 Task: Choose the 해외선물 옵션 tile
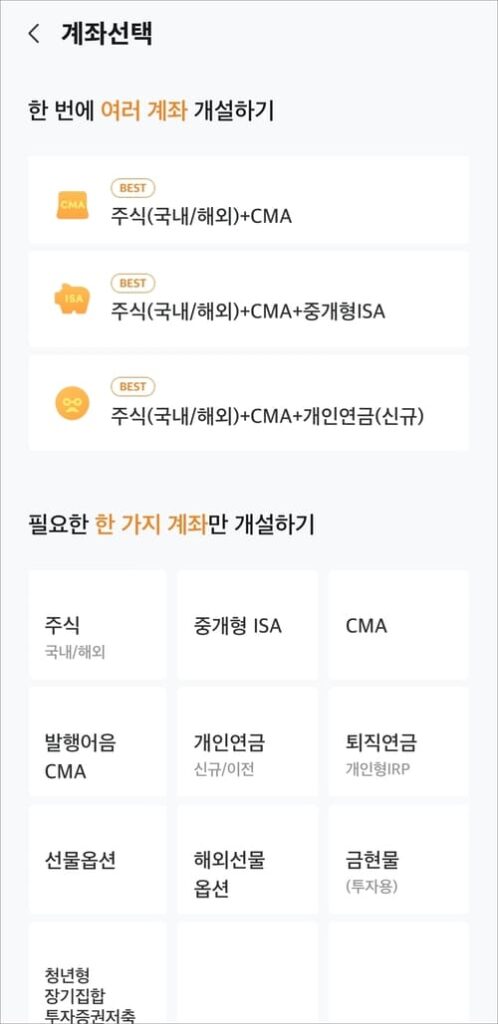[247, 859]
